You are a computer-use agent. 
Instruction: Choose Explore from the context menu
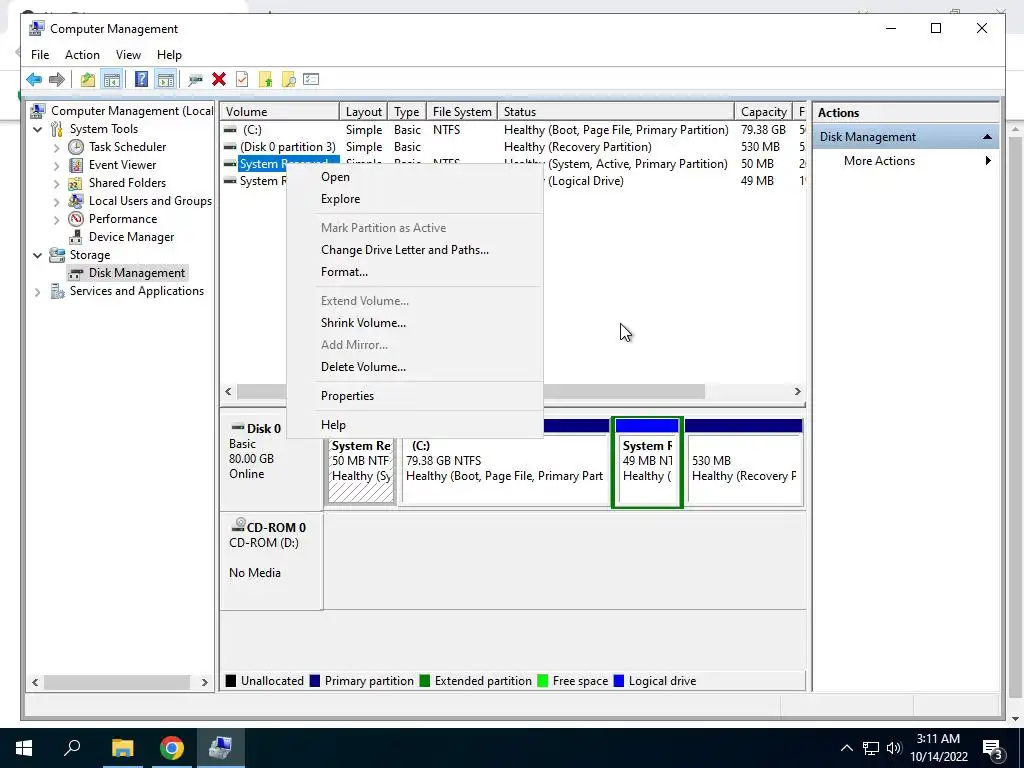coord(415,199)
